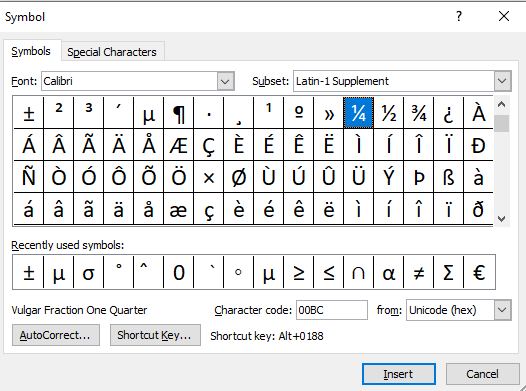Select the one quarter fraction symbol
The height and width of the screenshot is (391, 526).
point(358,113)
